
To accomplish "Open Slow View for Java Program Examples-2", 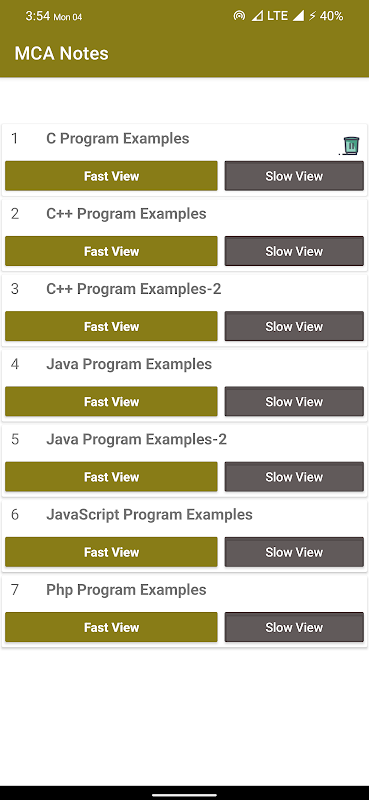I will click(x=294, y=477).
